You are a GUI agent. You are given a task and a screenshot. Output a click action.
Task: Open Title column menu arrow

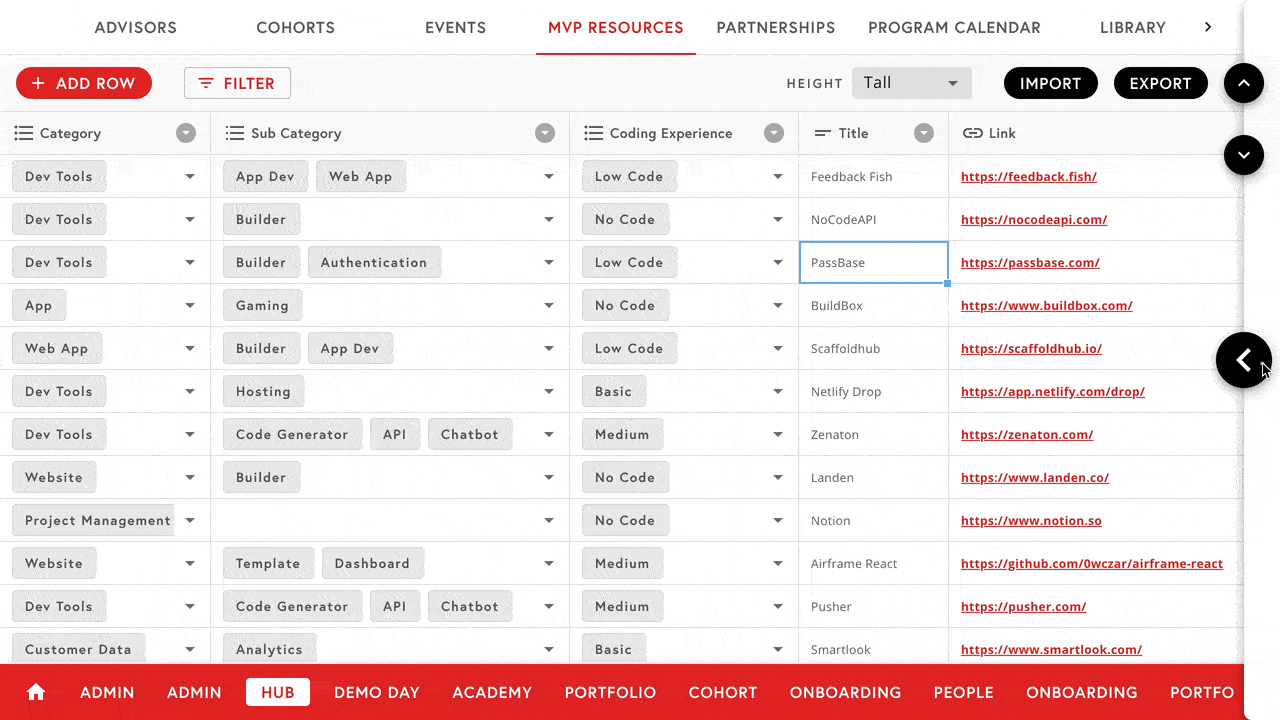tap(924, 133)
